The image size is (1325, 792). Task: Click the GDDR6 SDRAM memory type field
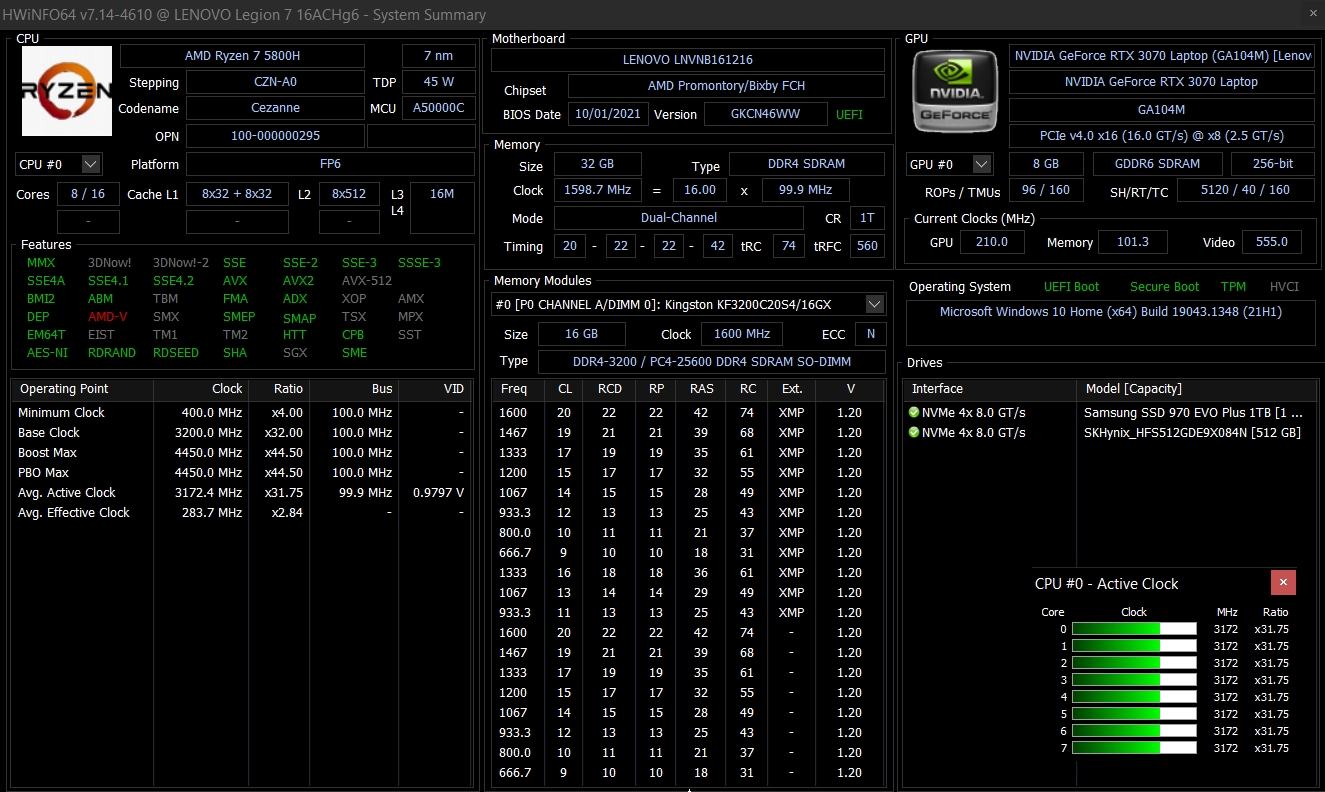tap(1157, 164)
